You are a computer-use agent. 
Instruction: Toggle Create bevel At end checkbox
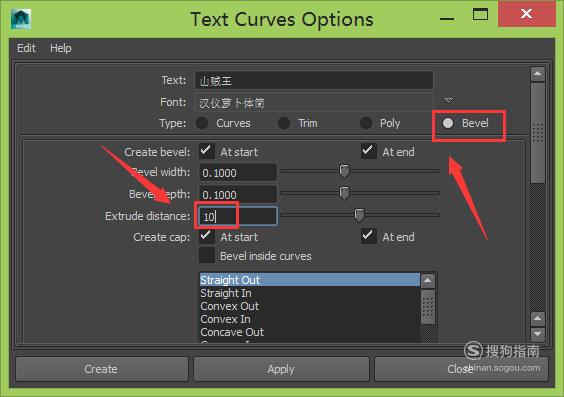tap(369, 151)
